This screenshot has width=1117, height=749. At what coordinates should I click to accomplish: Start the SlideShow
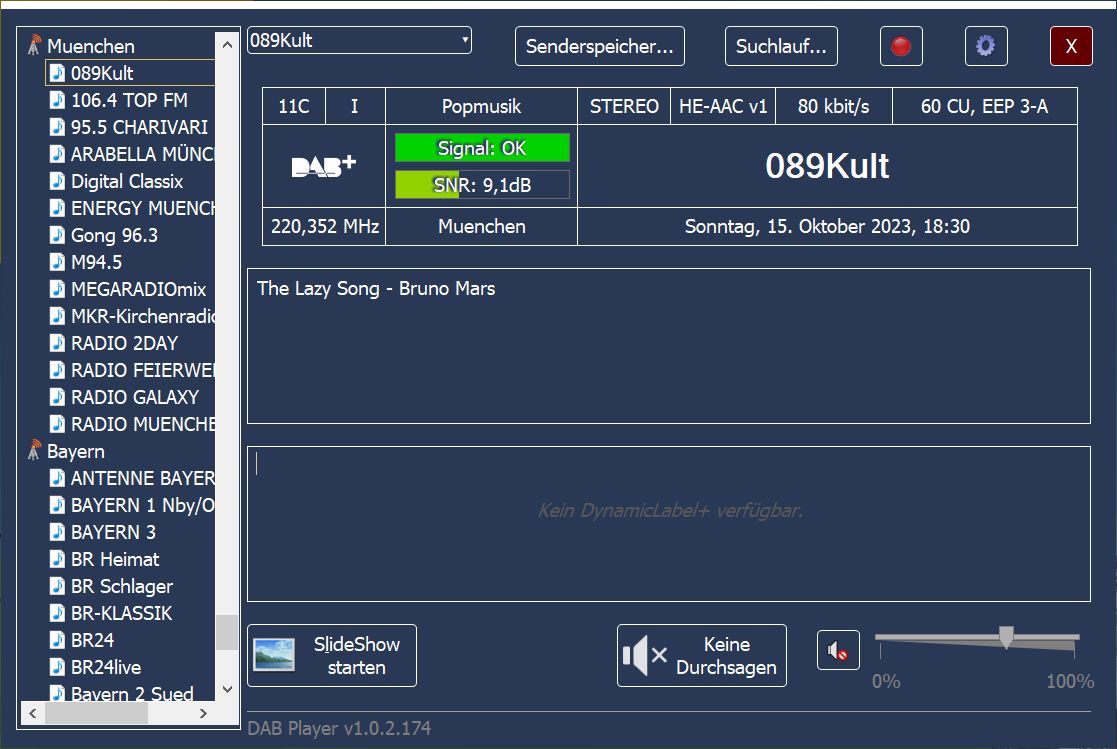[332, 656]
